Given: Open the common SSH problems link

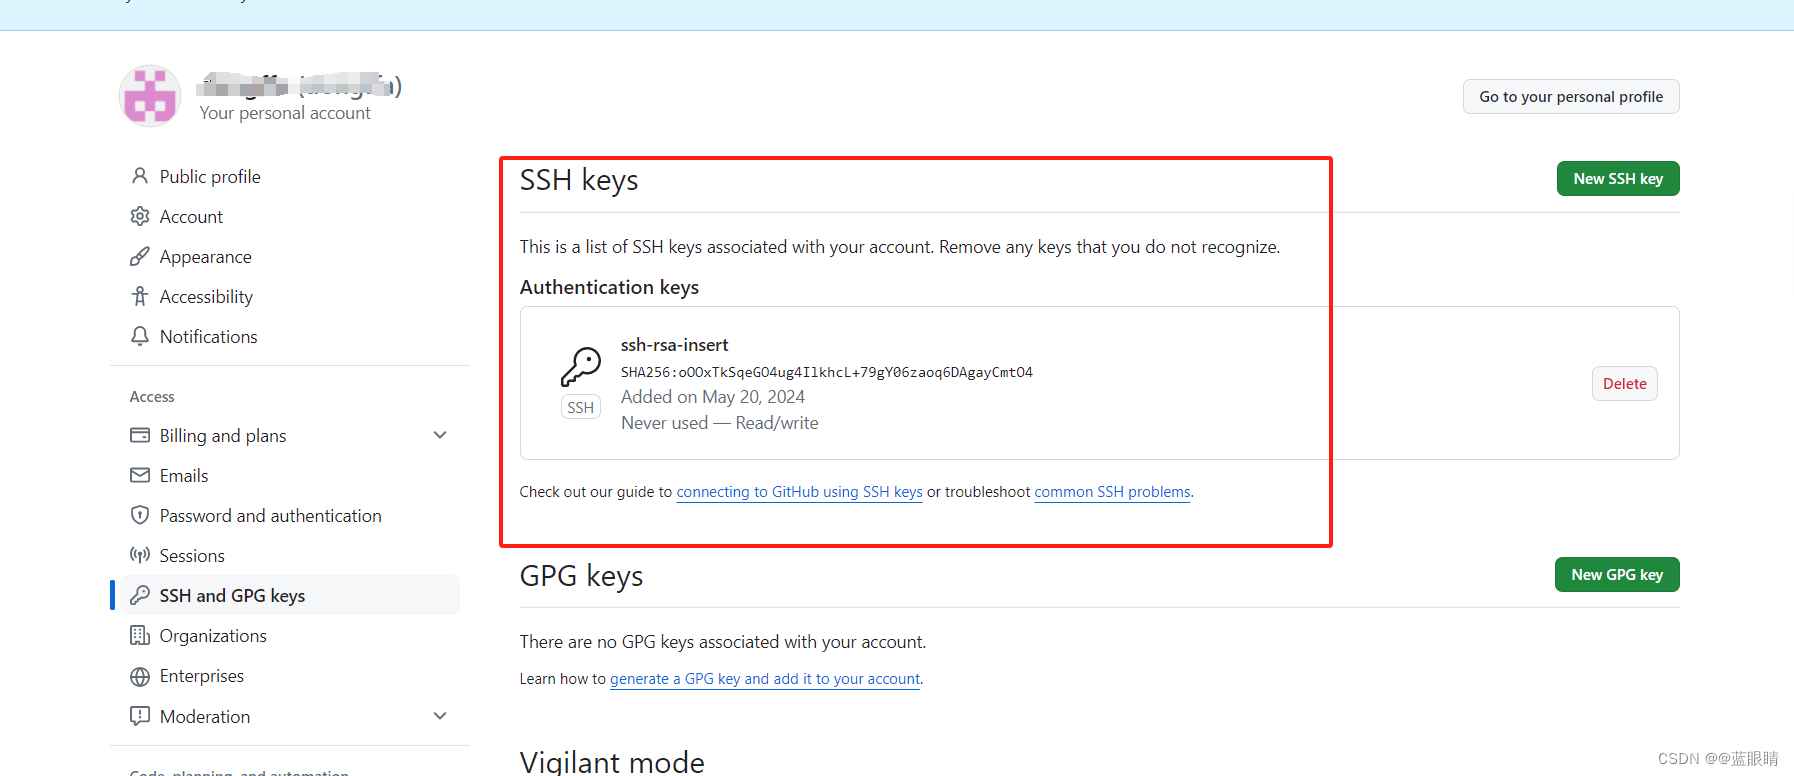Looking at the screenshot, I should [x=1112, y=492].
